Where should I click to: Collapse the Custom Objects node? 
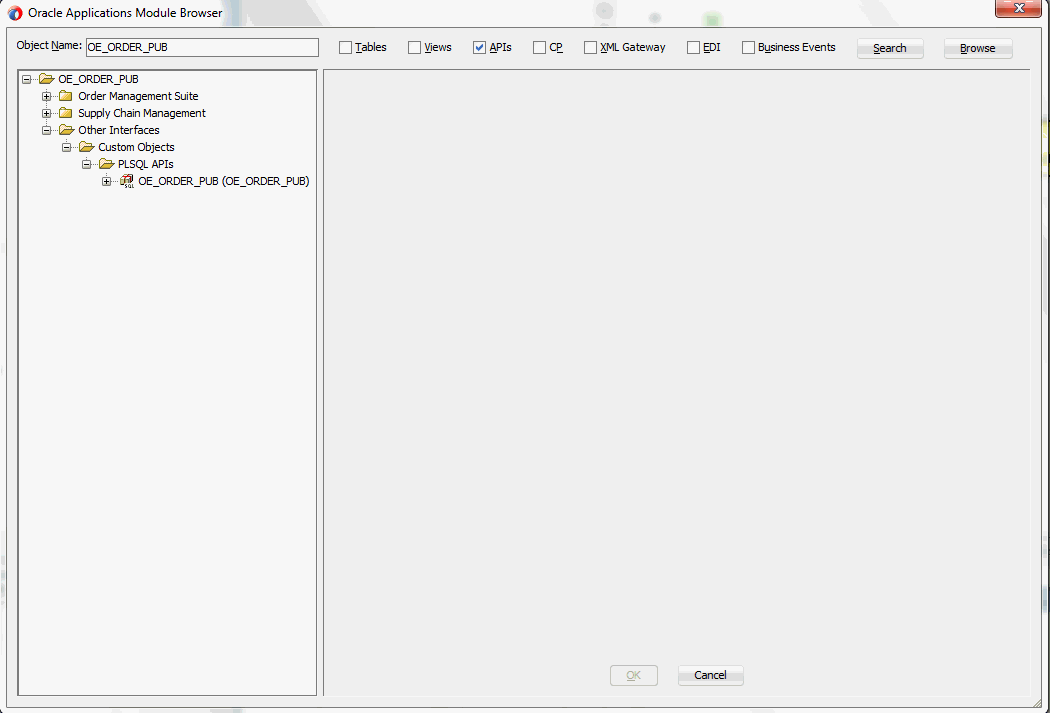(x=66, y=147)
